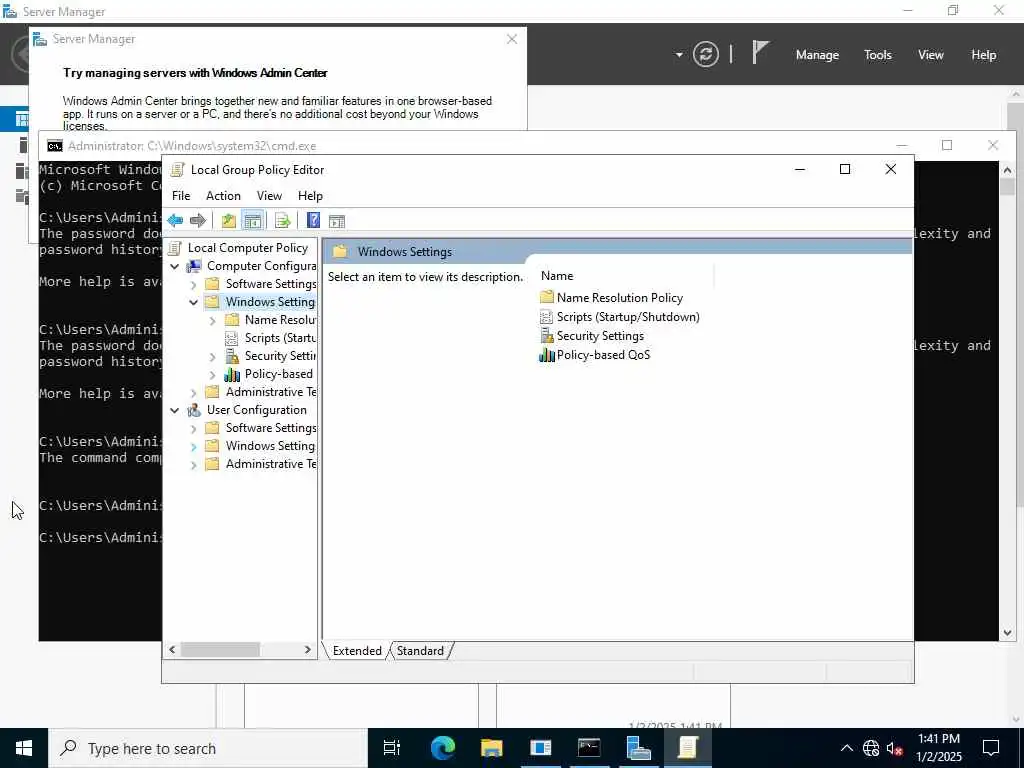
Task: Toggle Show/Hide Console Tree toolbar icon
Action: pos(253,221)
